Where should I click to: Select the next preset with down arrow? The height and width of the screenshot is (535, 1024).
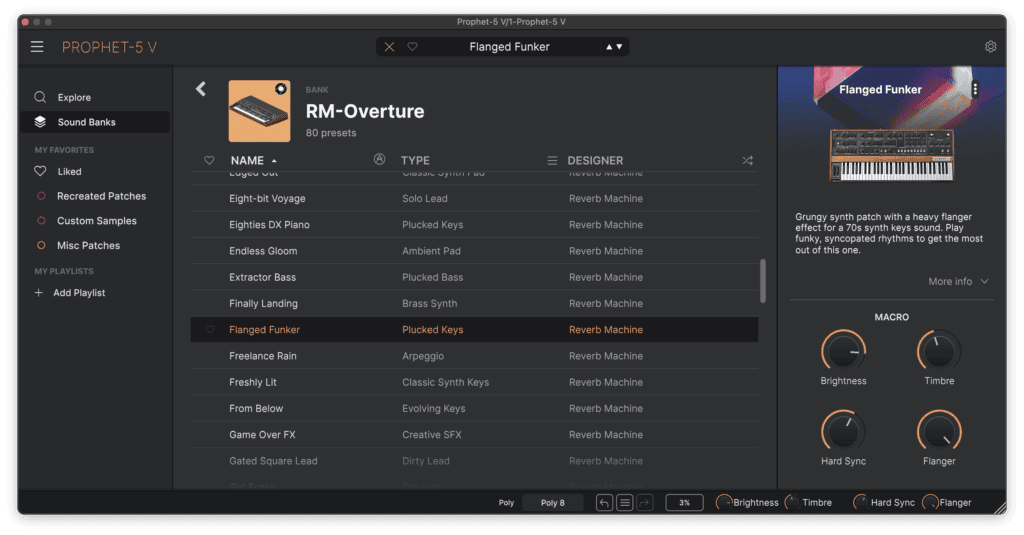619,47
